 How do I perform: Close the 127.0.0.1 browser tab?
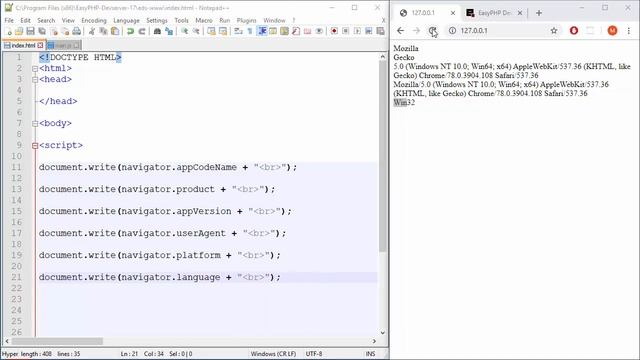(x=453, y=13)
